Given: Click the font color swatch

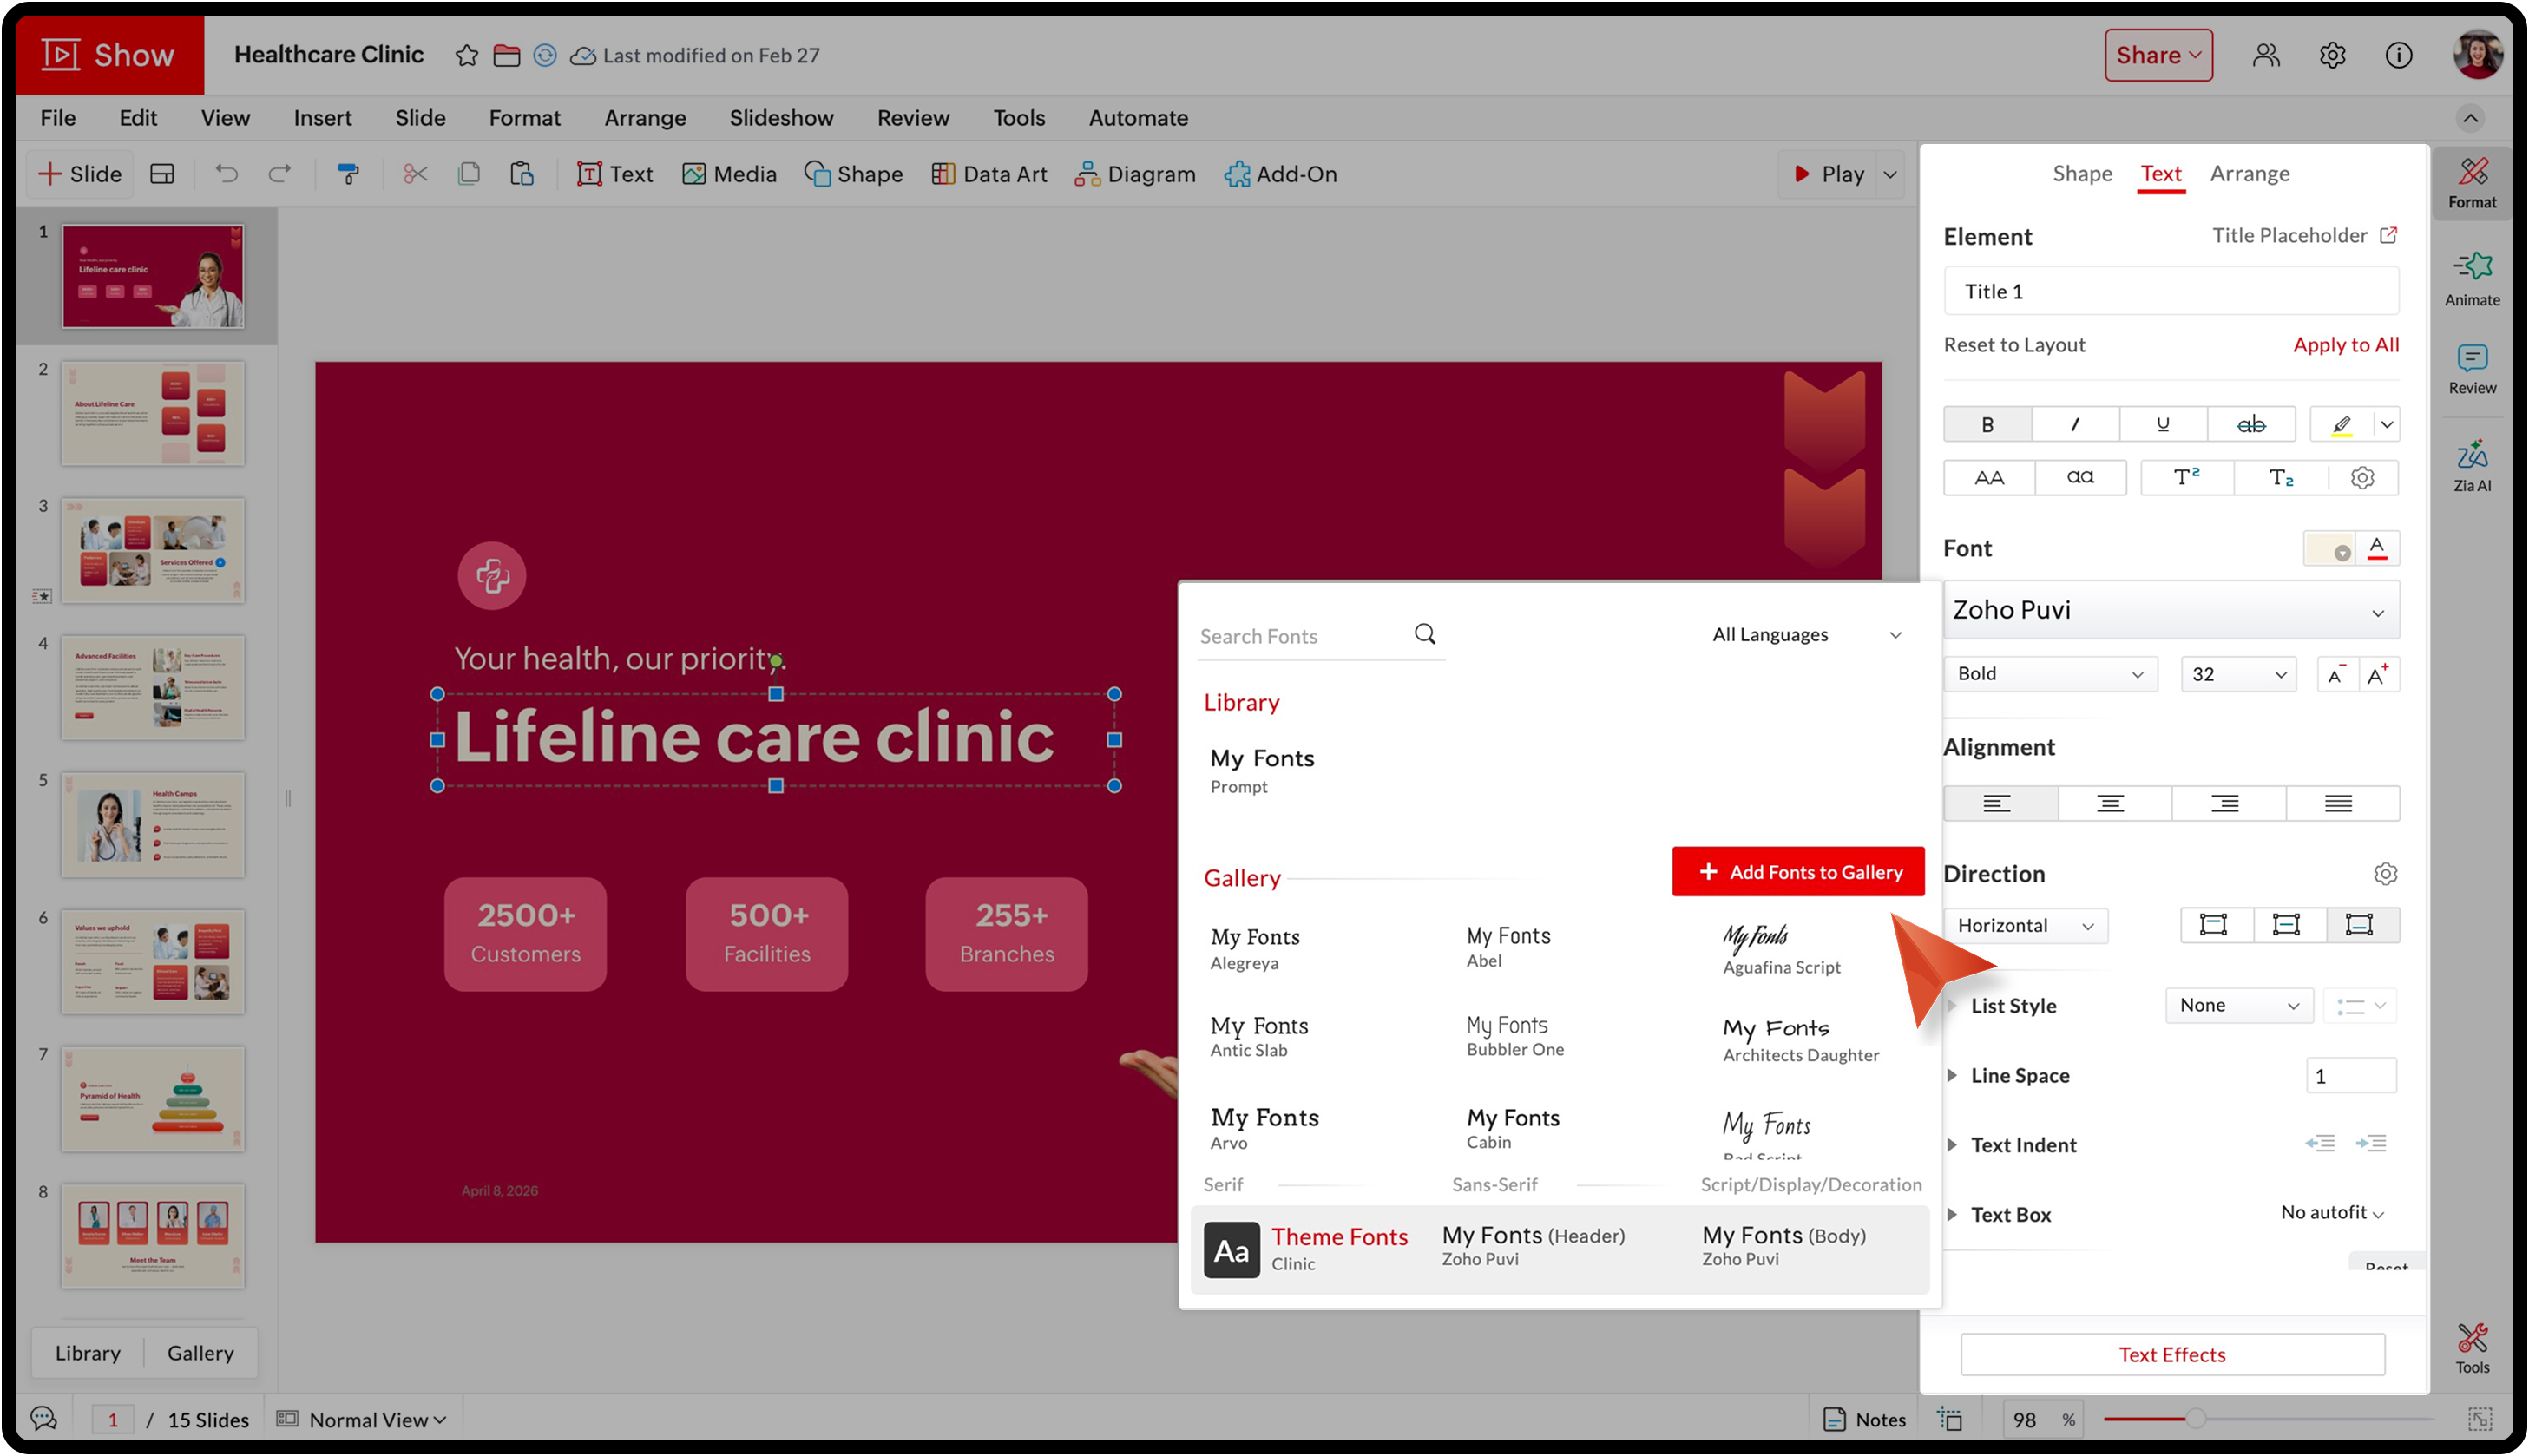Looking at the screenshot, I should coord(2328,548).
